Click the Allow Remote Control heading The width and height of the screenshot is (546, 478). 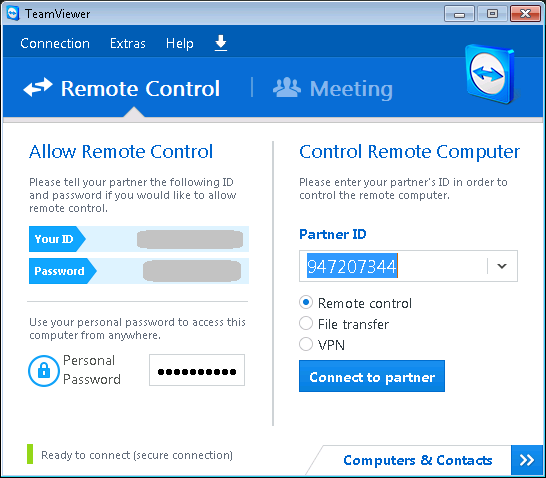[x=121, y=152]
